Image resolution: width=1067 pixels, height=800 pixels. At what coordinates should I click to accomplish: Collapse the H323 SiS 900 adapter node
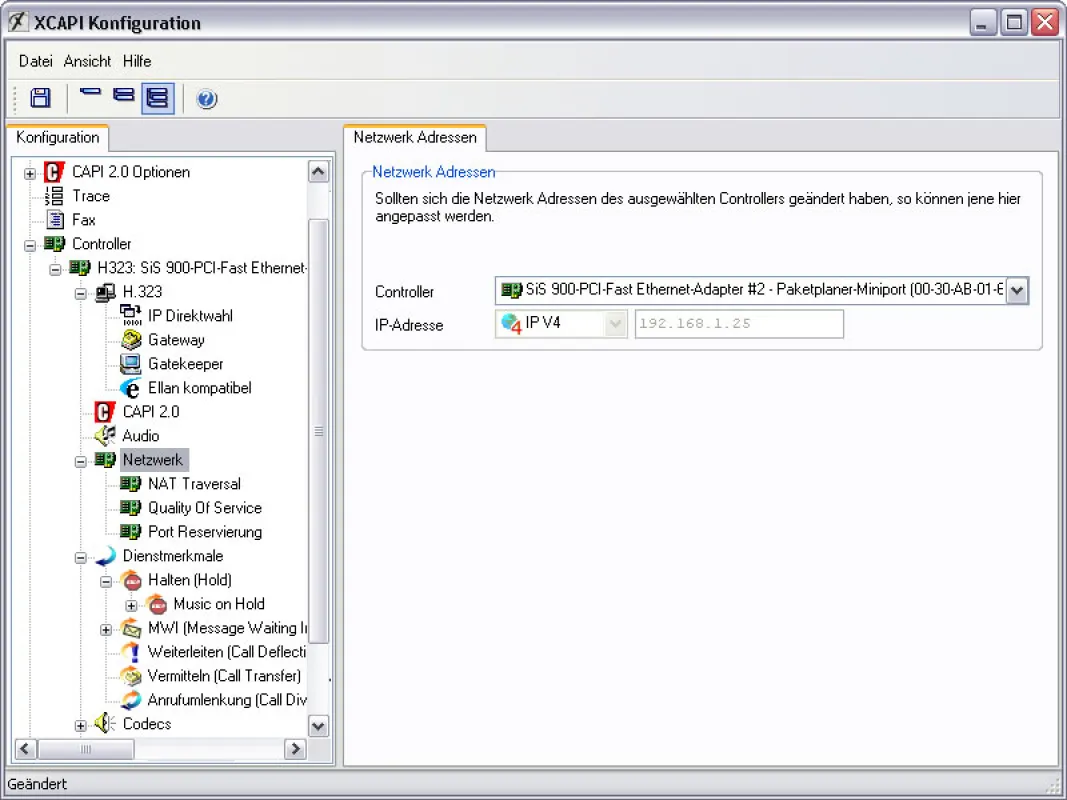pos(55,269)
